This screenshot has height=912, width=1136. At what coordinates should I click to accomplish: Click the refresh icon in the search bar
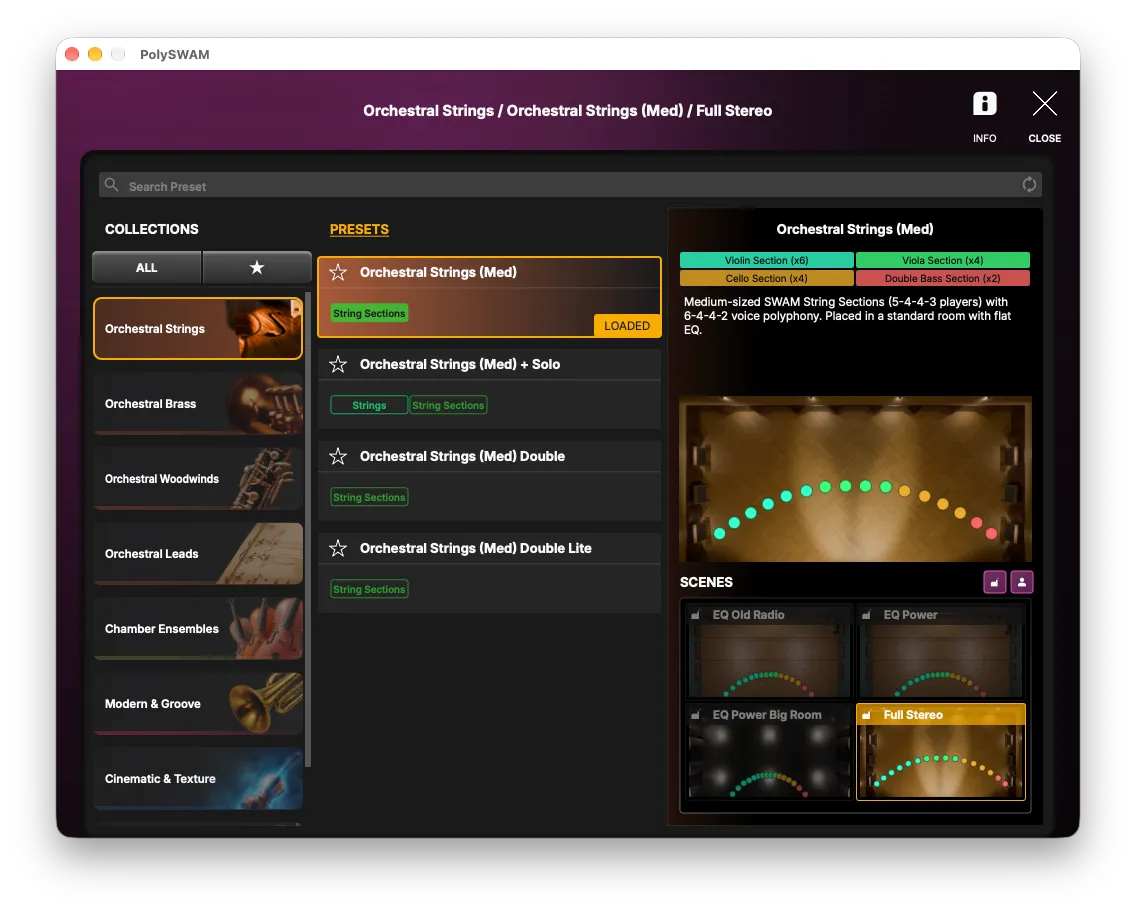point(1029,185)
